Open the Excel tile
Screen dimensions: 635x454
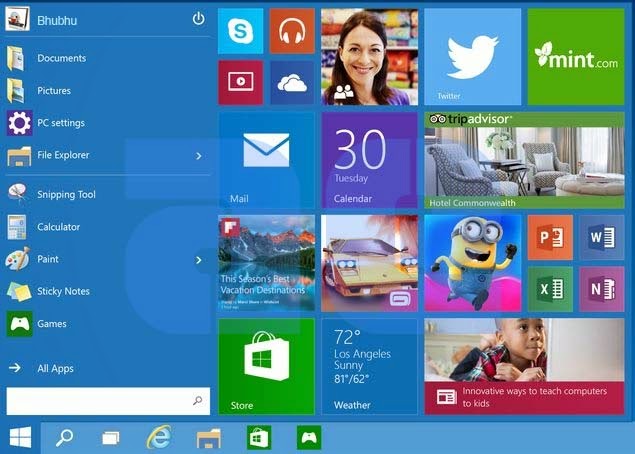[550, 289]
